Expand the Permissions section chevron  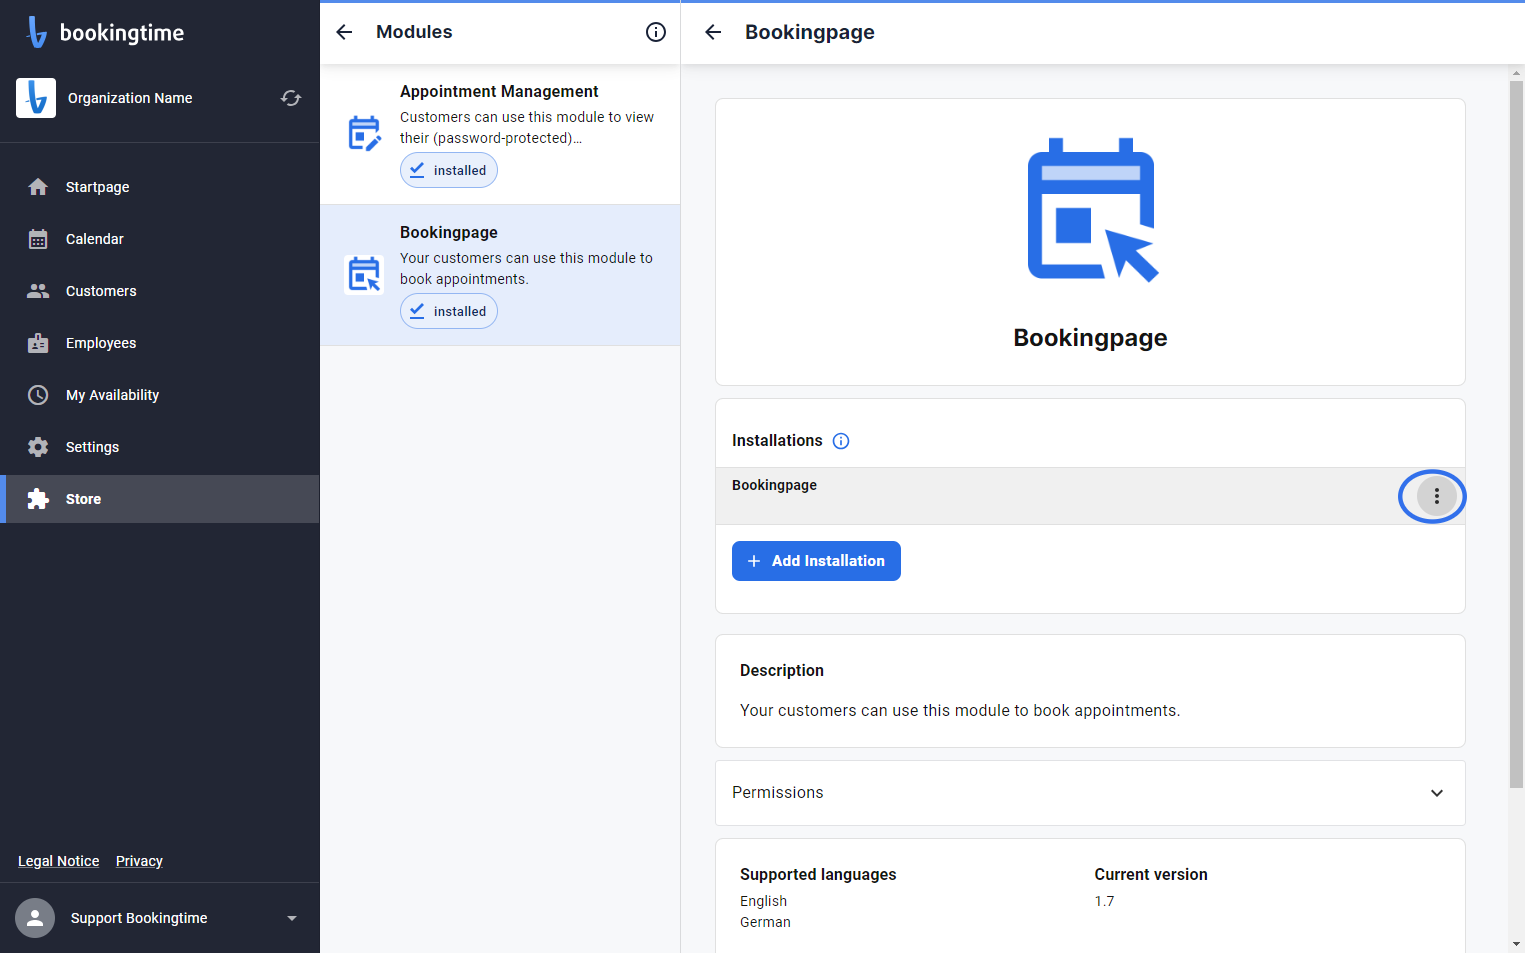tap(1437, 793)
